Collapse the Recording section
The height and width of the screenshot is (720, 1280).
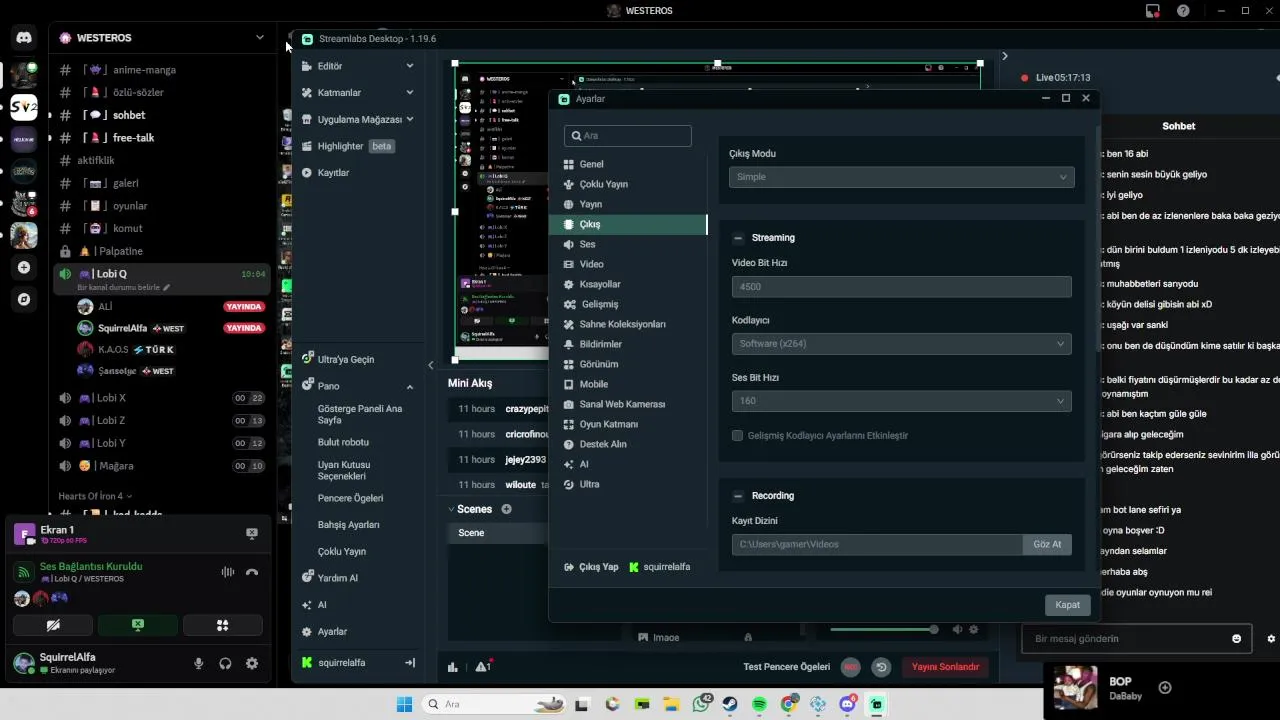[x=738, y=496]
